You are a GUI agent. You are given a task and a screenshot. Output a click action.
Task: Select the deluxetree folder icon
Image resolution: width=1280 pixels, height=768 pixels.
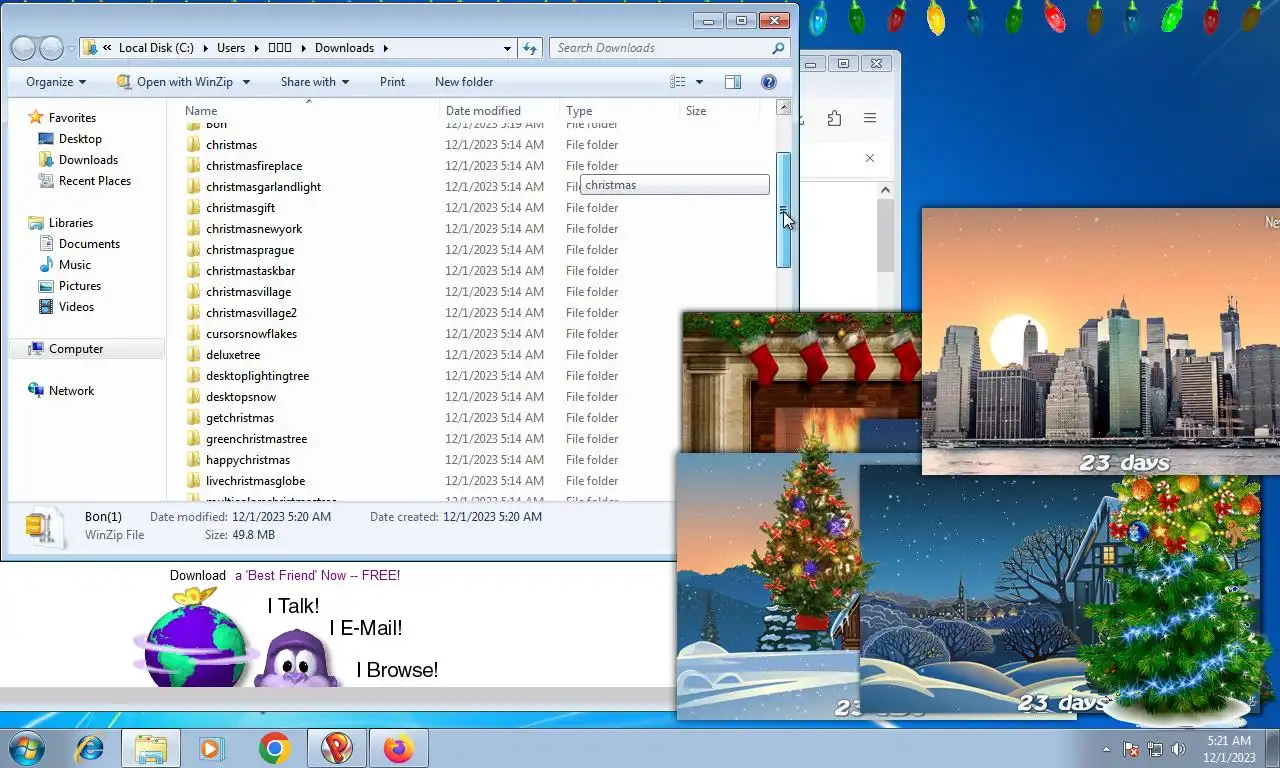click(194, 355)
